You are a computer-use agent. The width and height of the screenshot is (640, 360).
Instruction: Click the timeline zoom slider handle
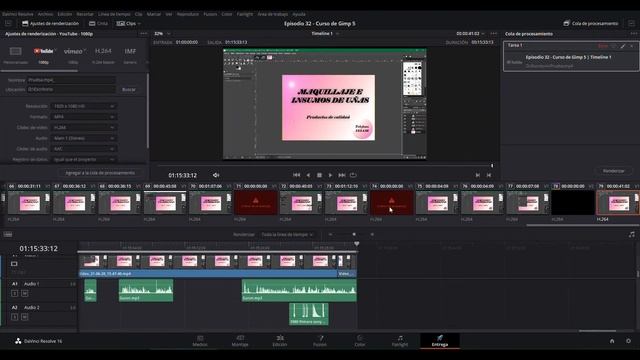[x=354, y=235]
